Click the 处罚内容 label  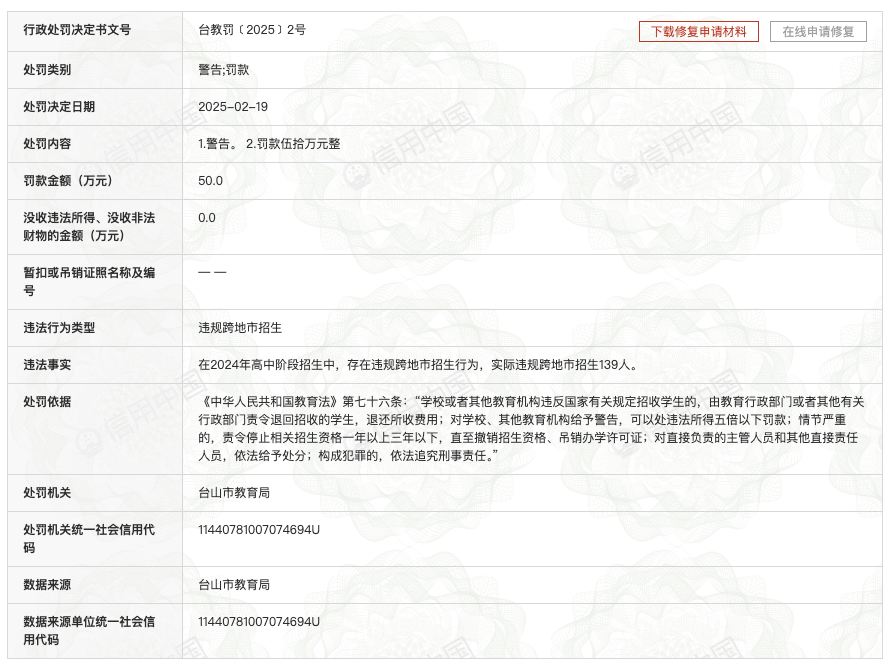click(x=47, y=144)
